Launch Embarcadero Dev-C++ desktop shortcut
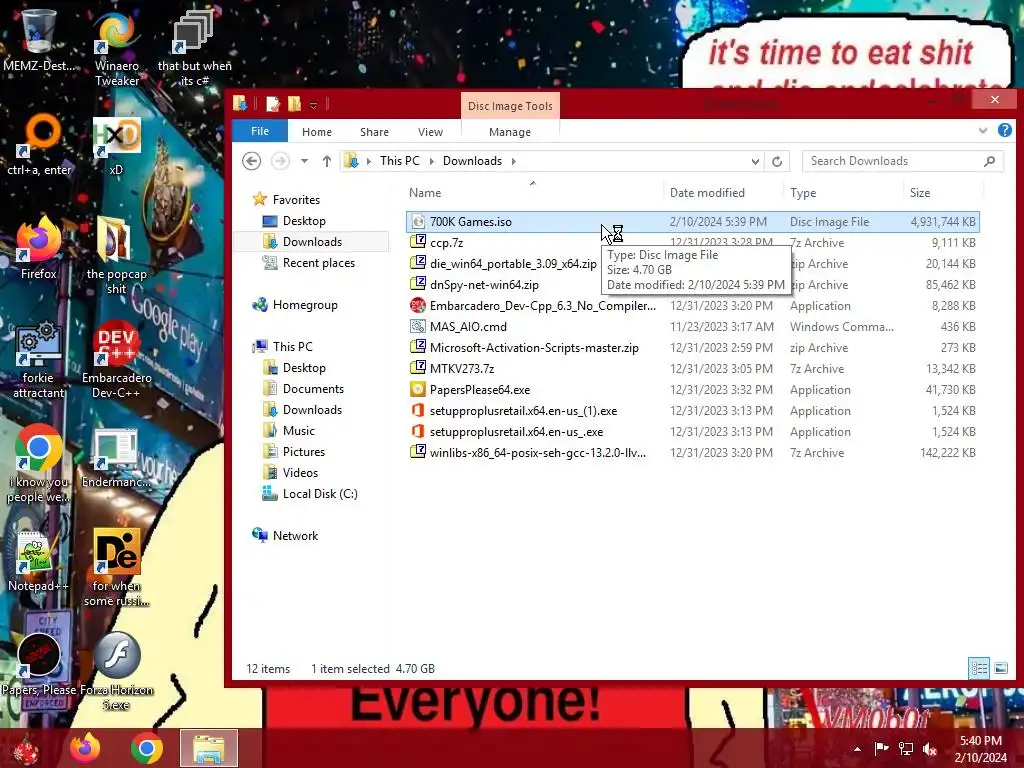This screenshot has height=768, width=1024. [x=116, y=359]
